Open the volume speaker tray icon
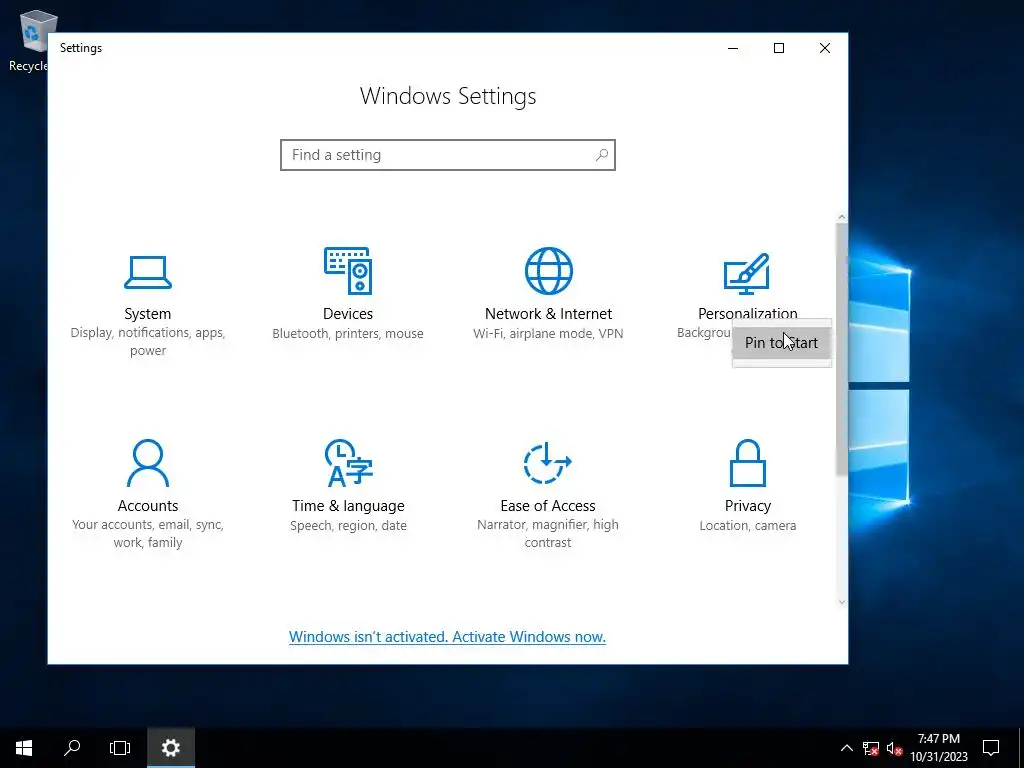Screen dimensions: 1024x768 894,748
